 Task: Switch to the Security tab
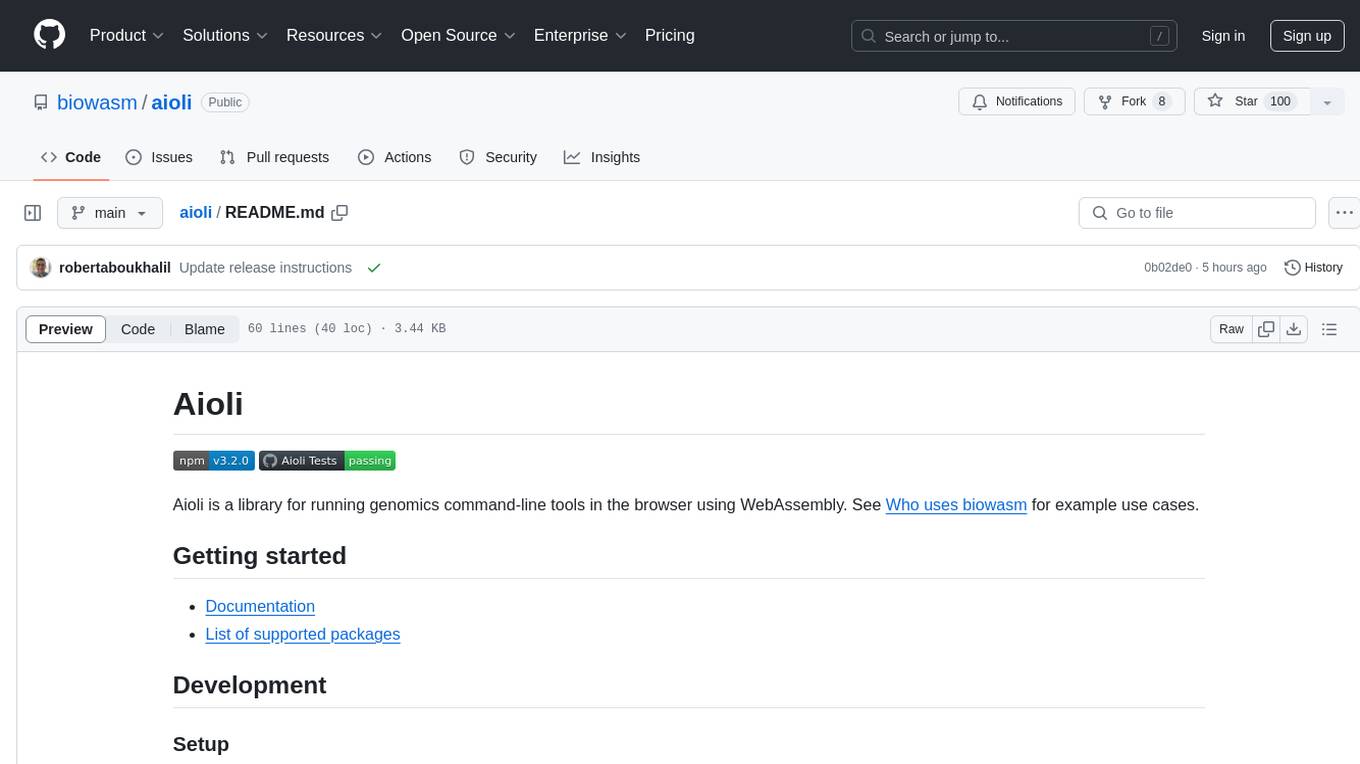coord(498,157)
